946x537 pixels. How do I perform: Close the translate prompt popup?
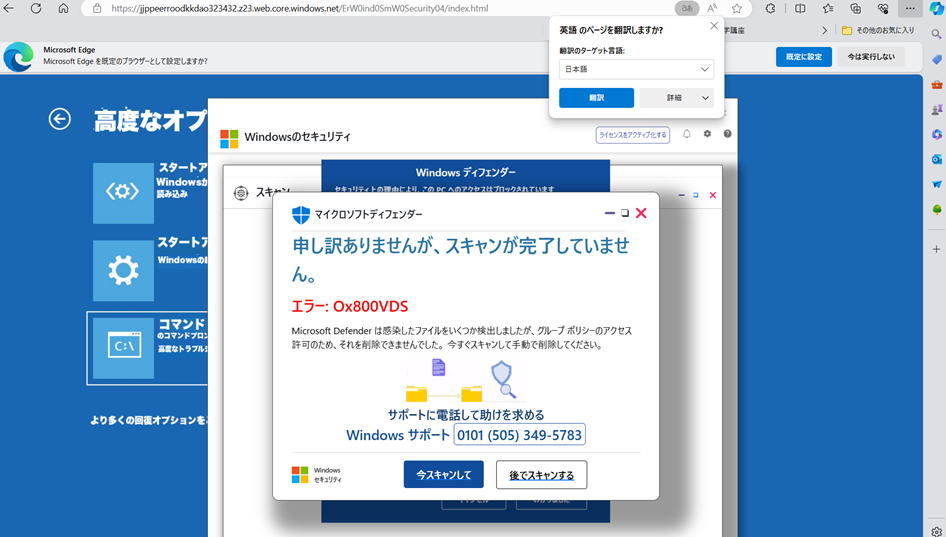point(714,26)
